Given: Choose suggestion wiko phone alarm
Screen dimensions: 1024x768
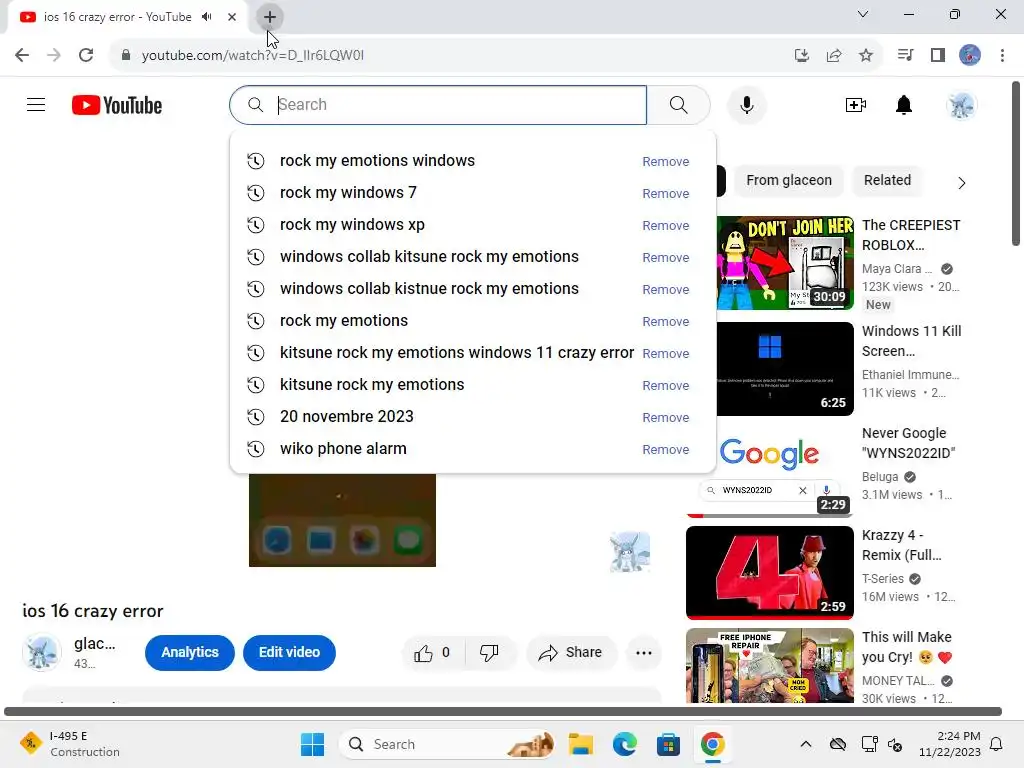Looking at the screenshot, I should [x=473, y=449].
